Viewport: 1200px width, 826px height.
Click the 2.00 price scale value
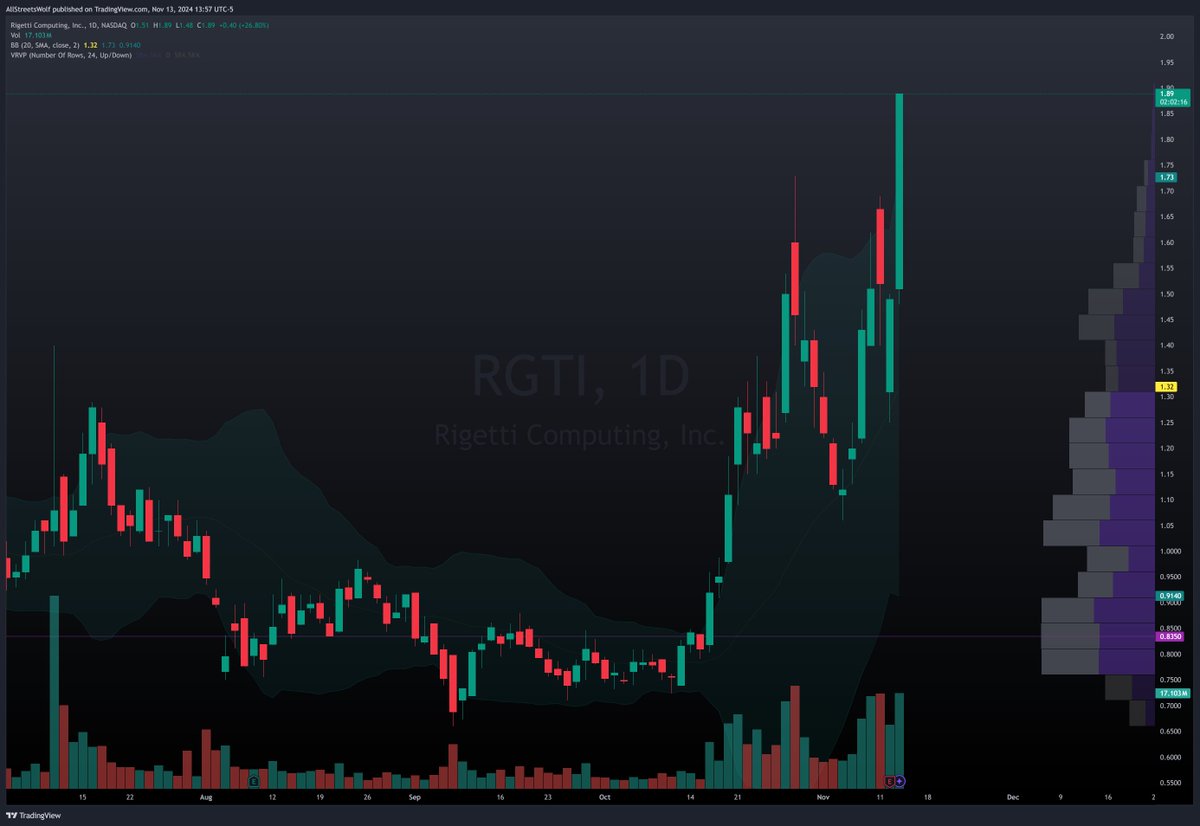click(1166, 37)
